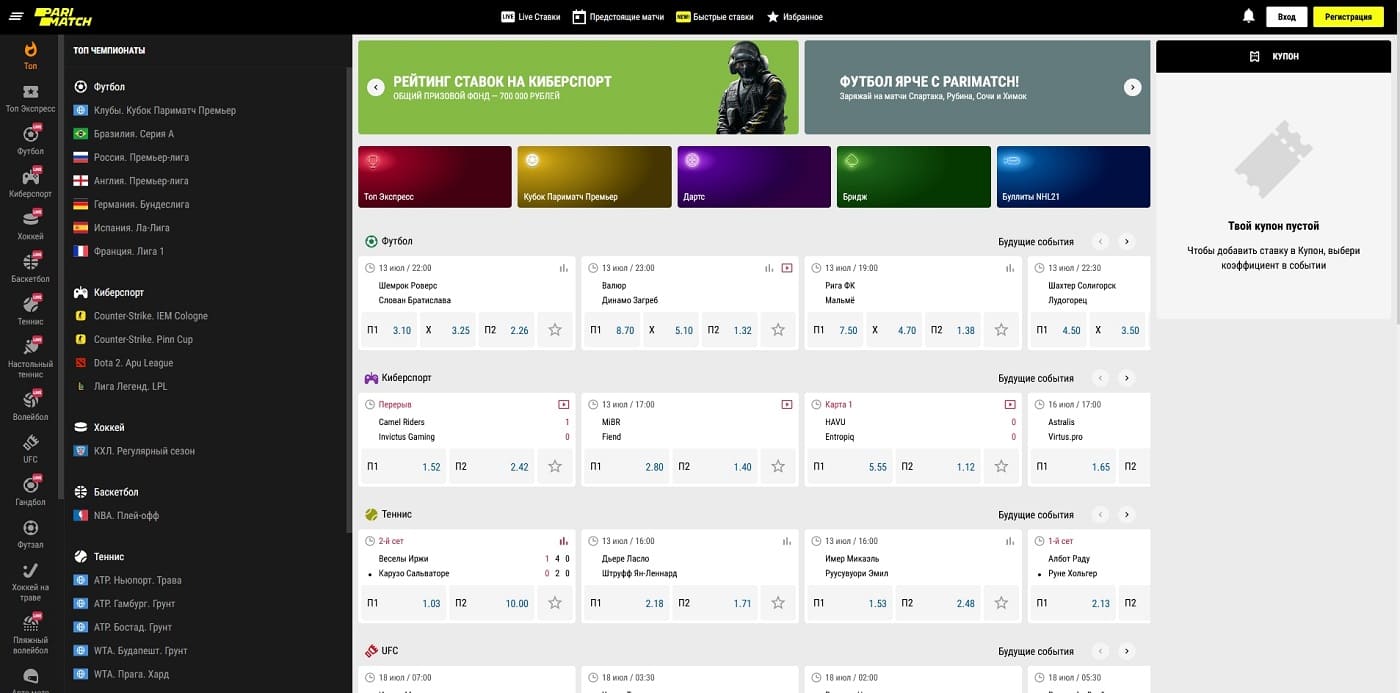Click the notifications bell icon

(1248, 16)
